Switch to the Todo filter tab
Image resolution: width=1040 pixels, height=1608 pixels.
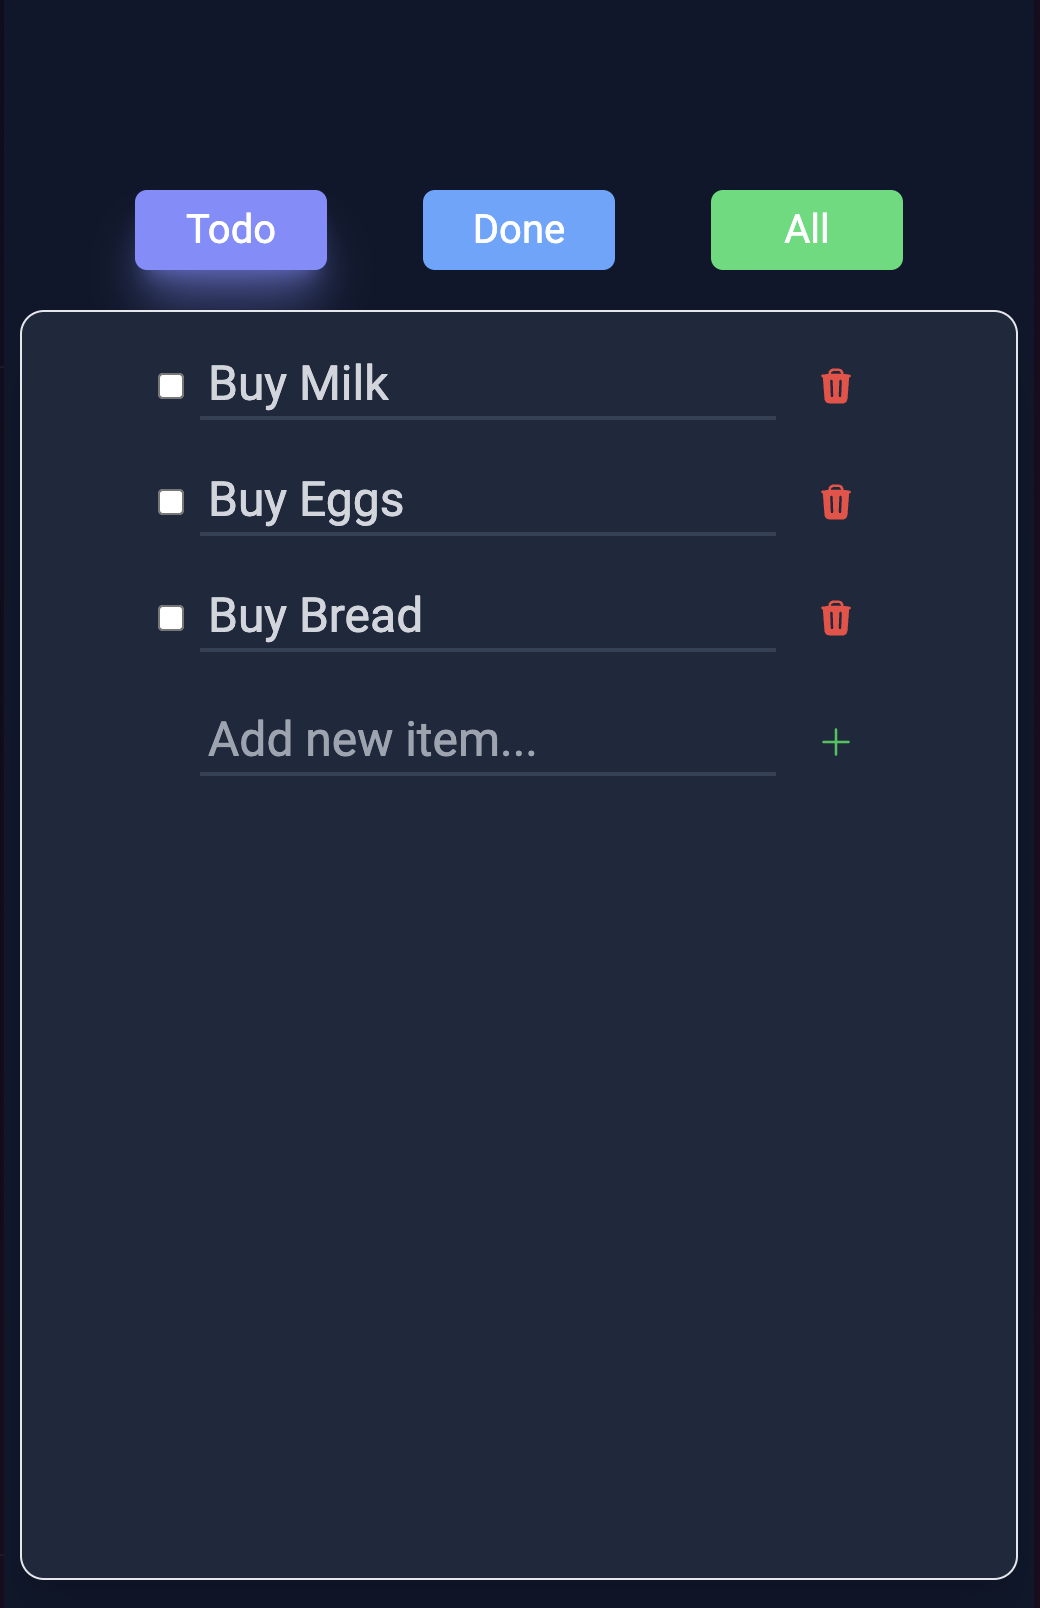(x=231, y=230)
